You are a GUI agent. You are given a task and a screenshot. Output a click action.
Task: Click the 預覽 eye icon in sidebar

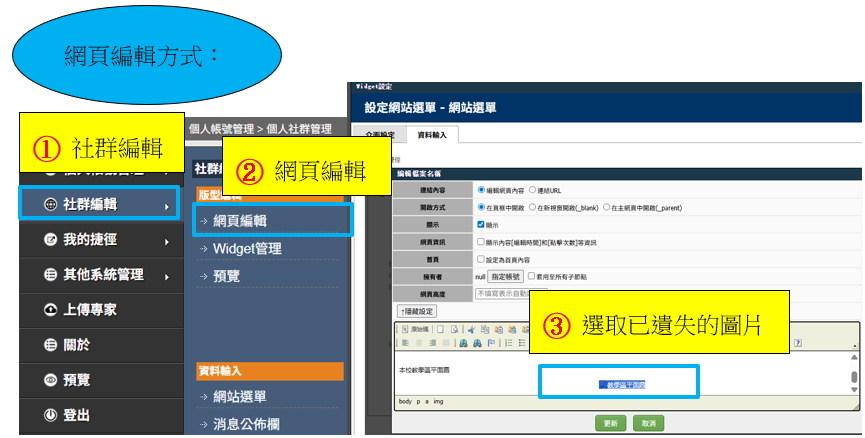click(x=50, y=380)
